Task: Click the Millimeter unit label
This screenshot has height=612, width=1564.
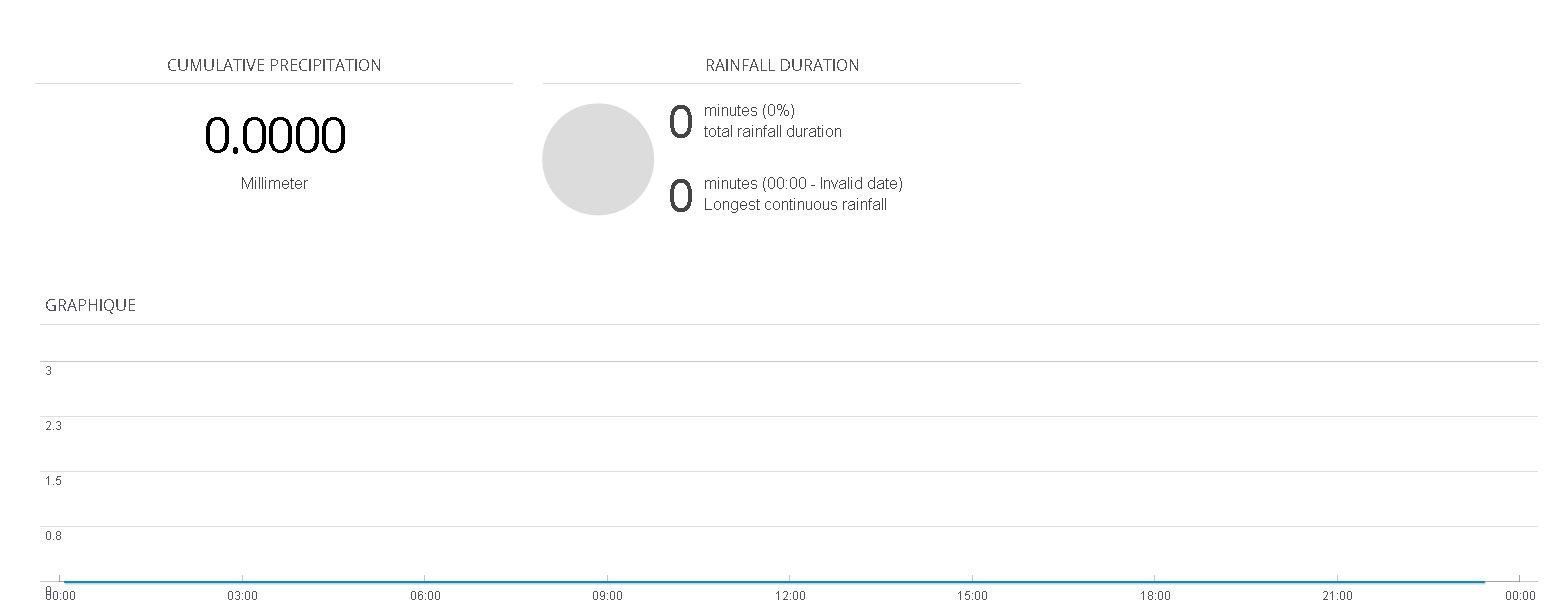Action: tap(274, 184)
